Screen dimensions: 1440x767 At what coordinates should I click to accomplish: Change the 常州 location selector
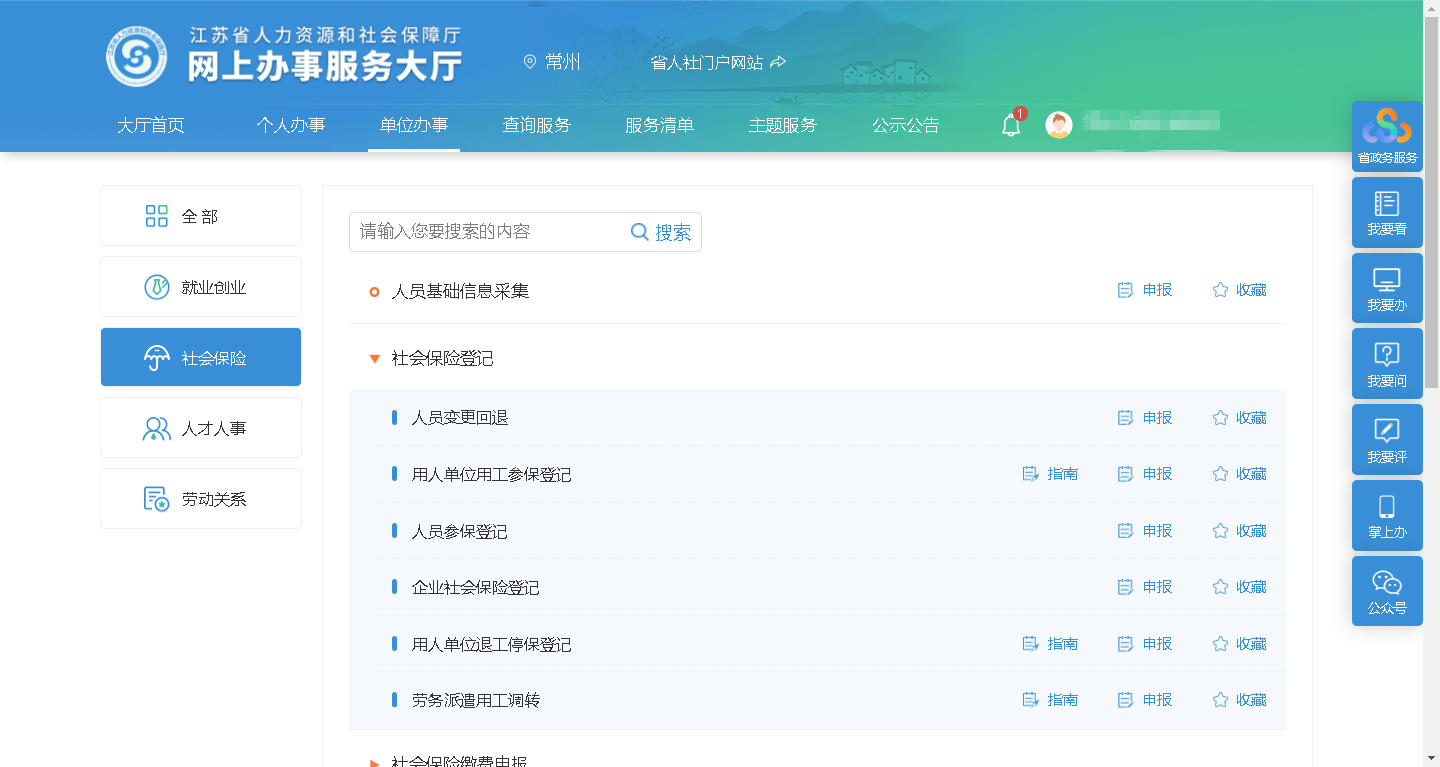(552, 62)
